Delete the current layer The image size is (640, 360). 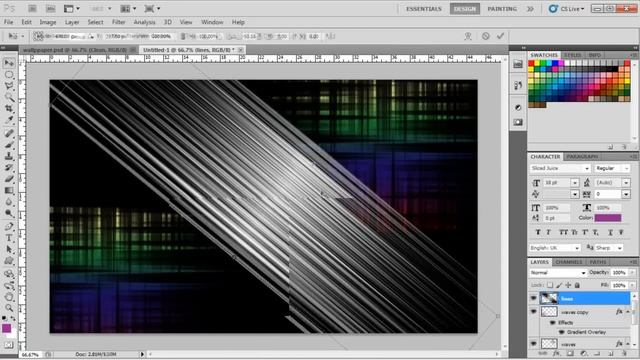623,354
